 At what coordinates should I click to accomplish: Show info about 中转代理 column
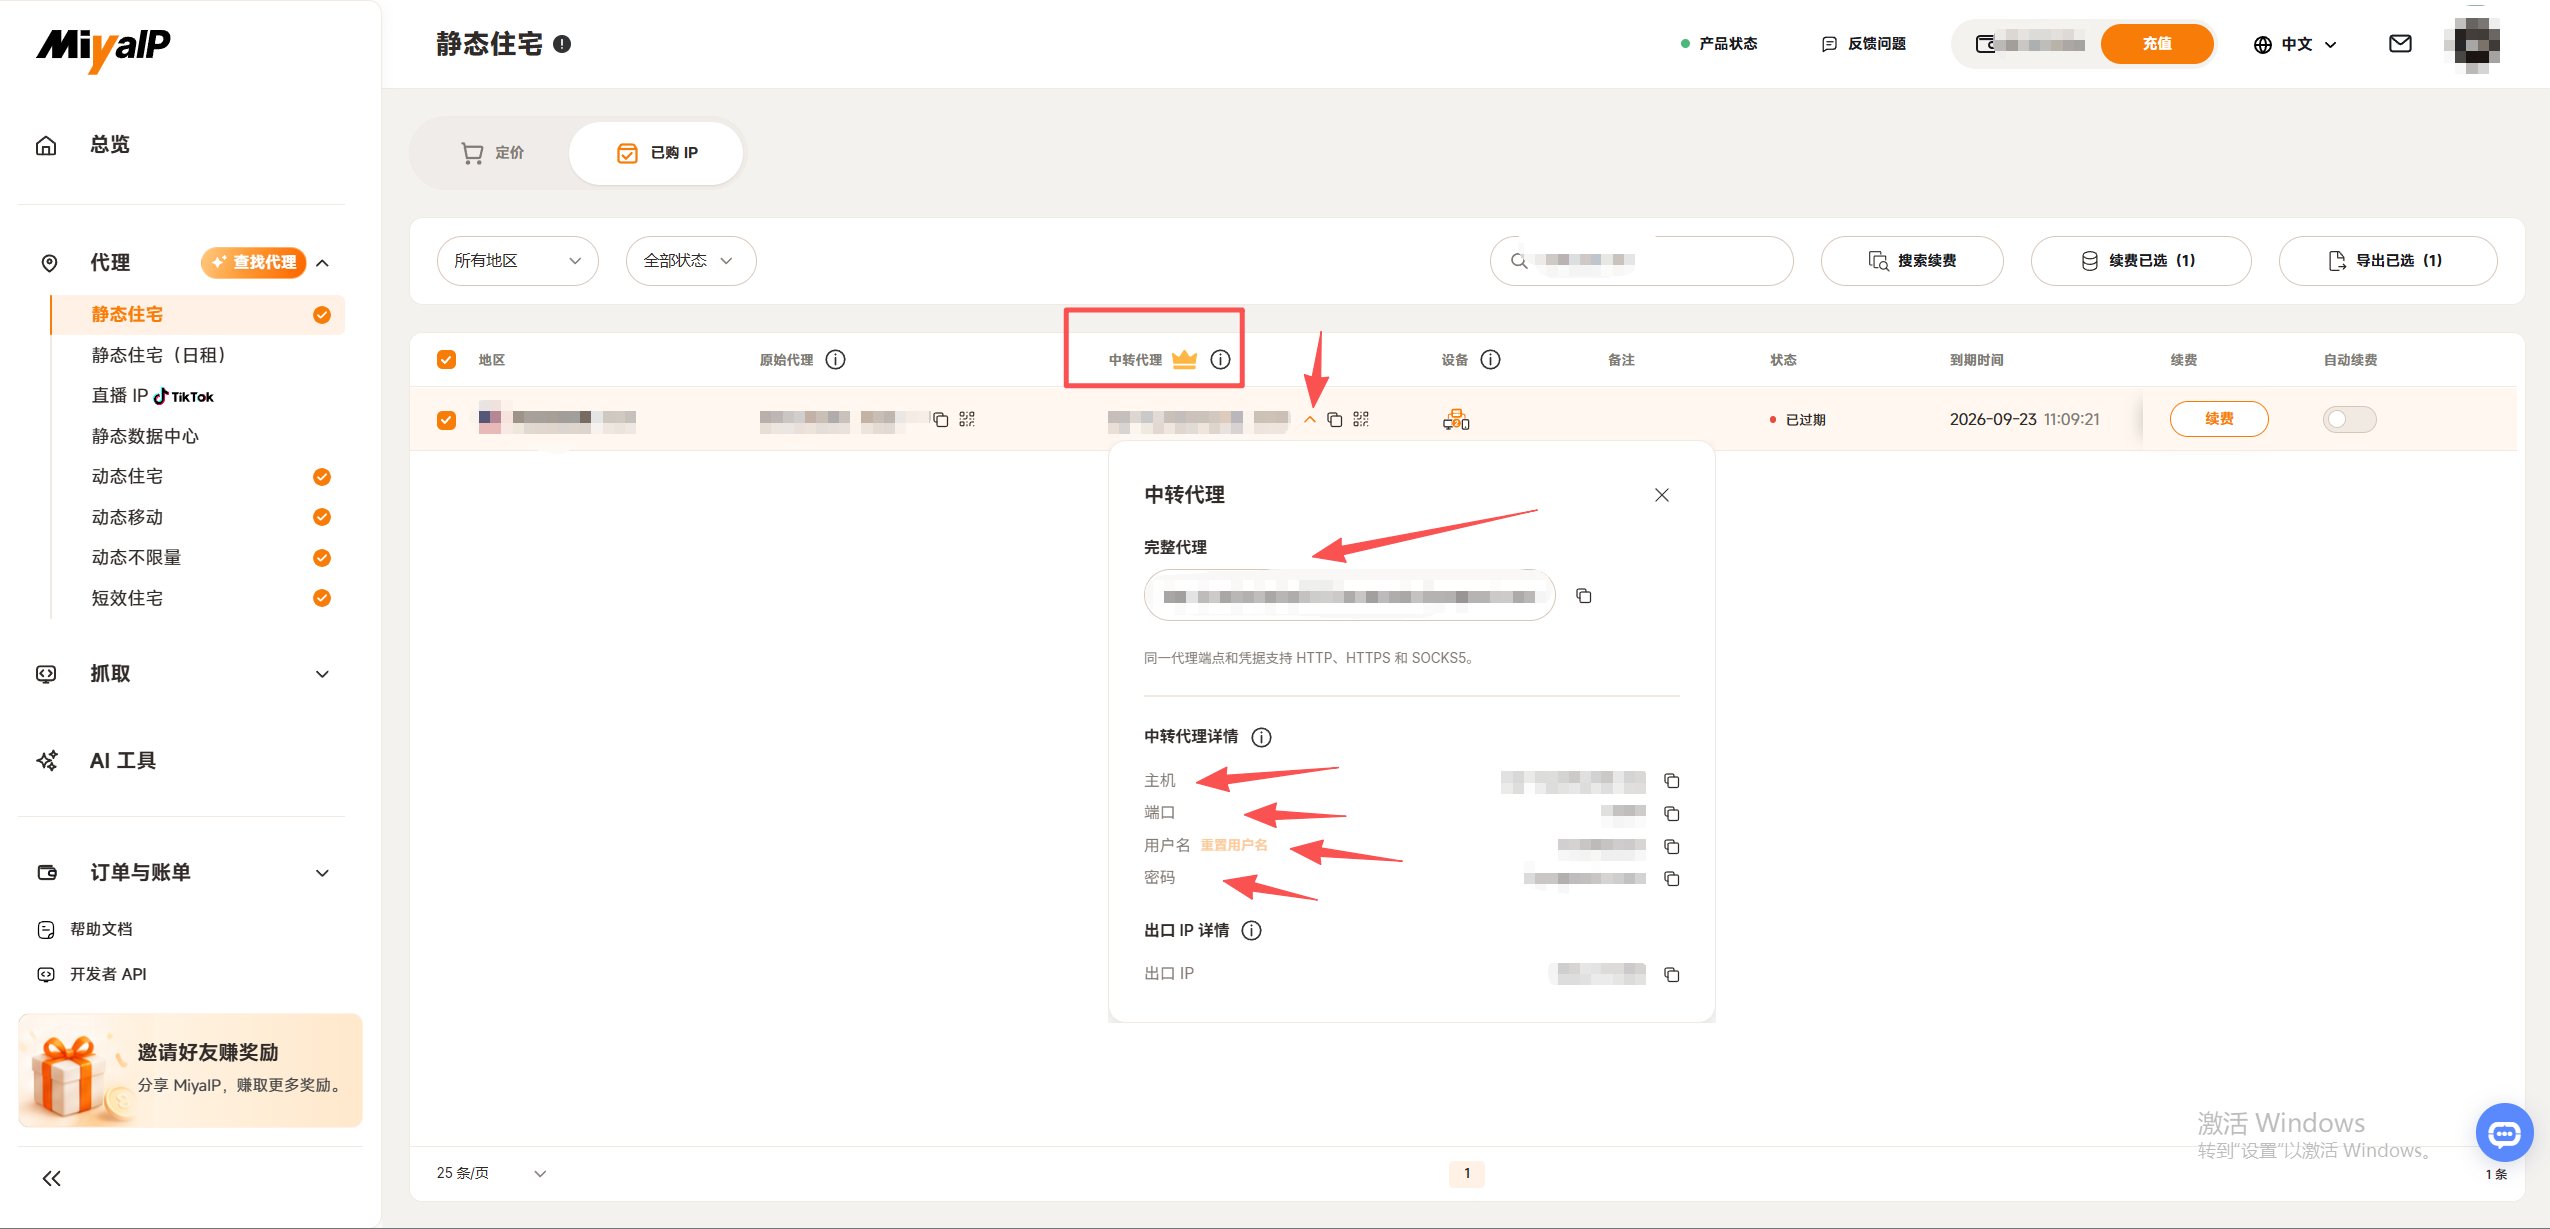point(1220,360)
